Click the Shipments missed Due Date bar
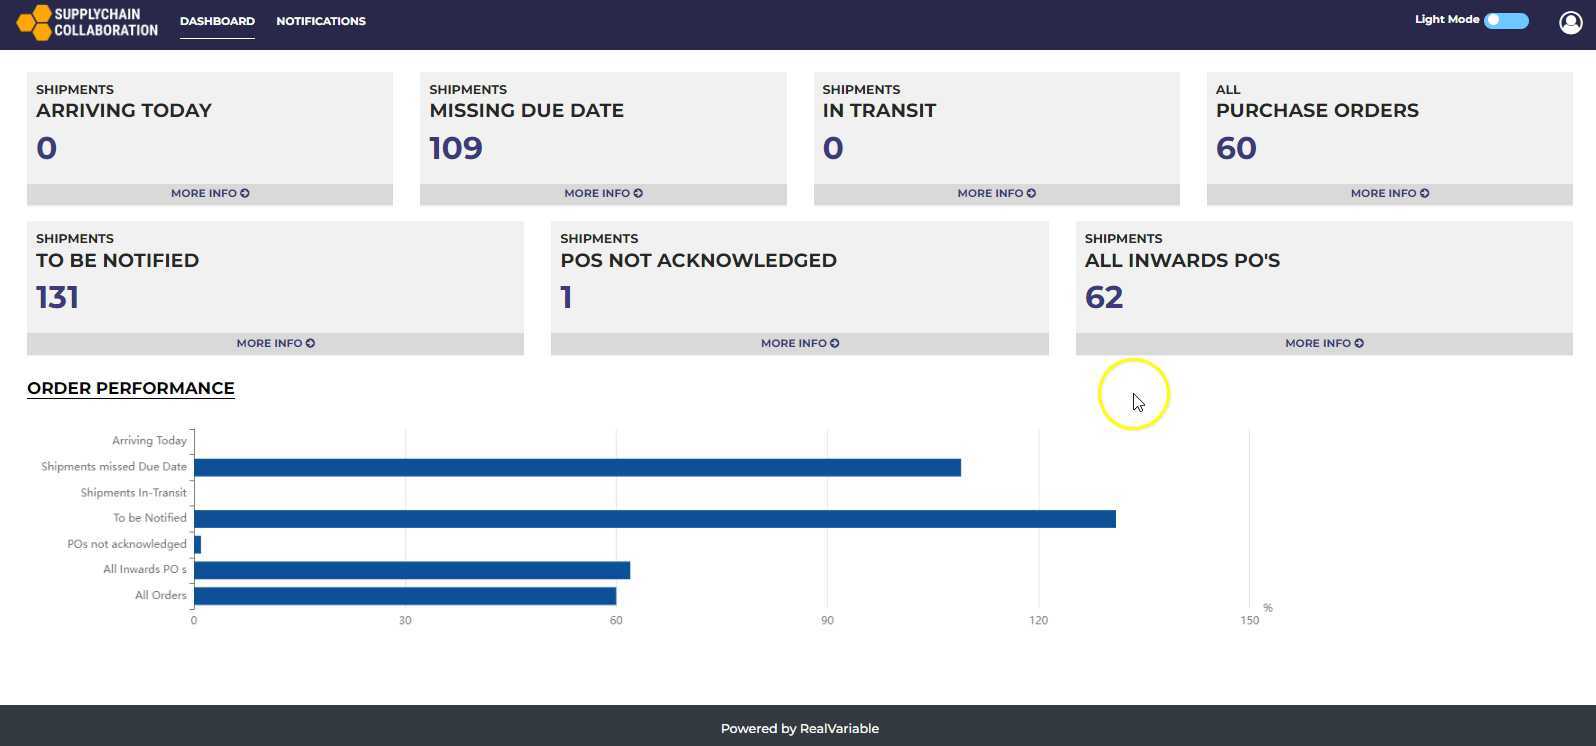 577,468
